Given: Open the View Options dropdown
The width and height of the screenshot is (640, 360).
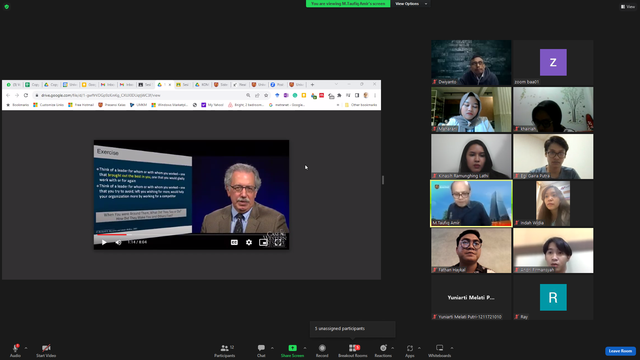Looking at the screenshot, I should [x=411, y=4].
